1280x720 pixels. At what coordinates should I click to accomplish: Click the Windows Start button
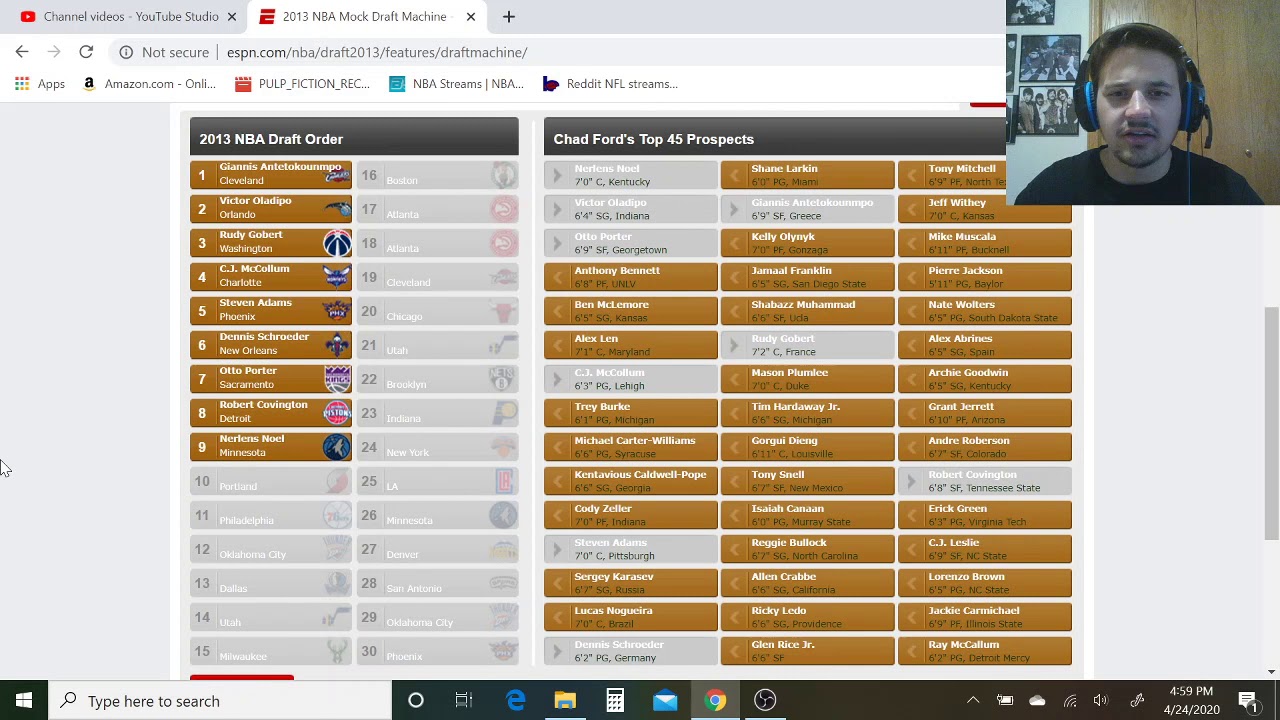point(24,701)
